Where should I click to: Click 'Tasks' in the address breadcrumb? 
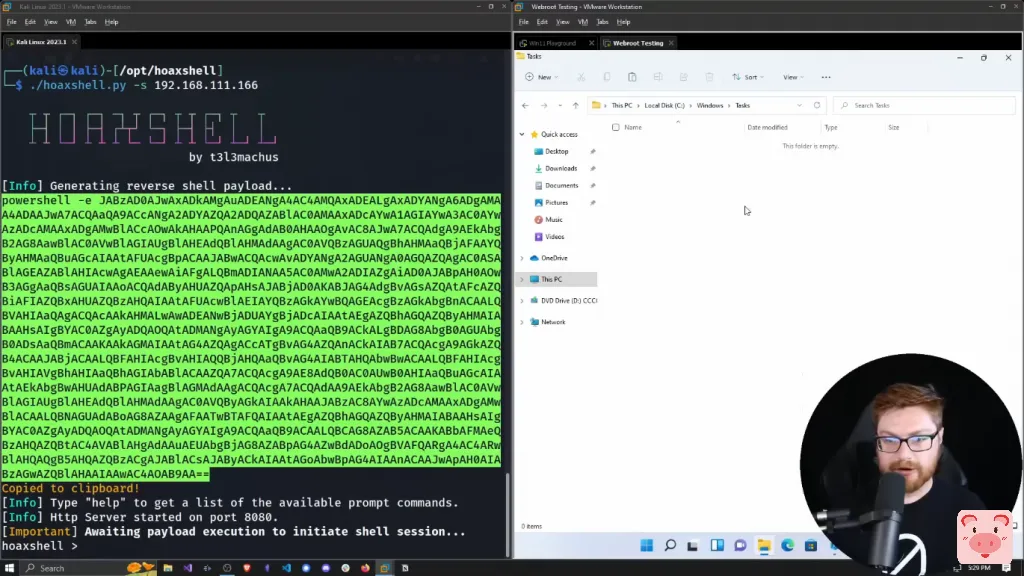pyautogui.click(x=743, y=105)
